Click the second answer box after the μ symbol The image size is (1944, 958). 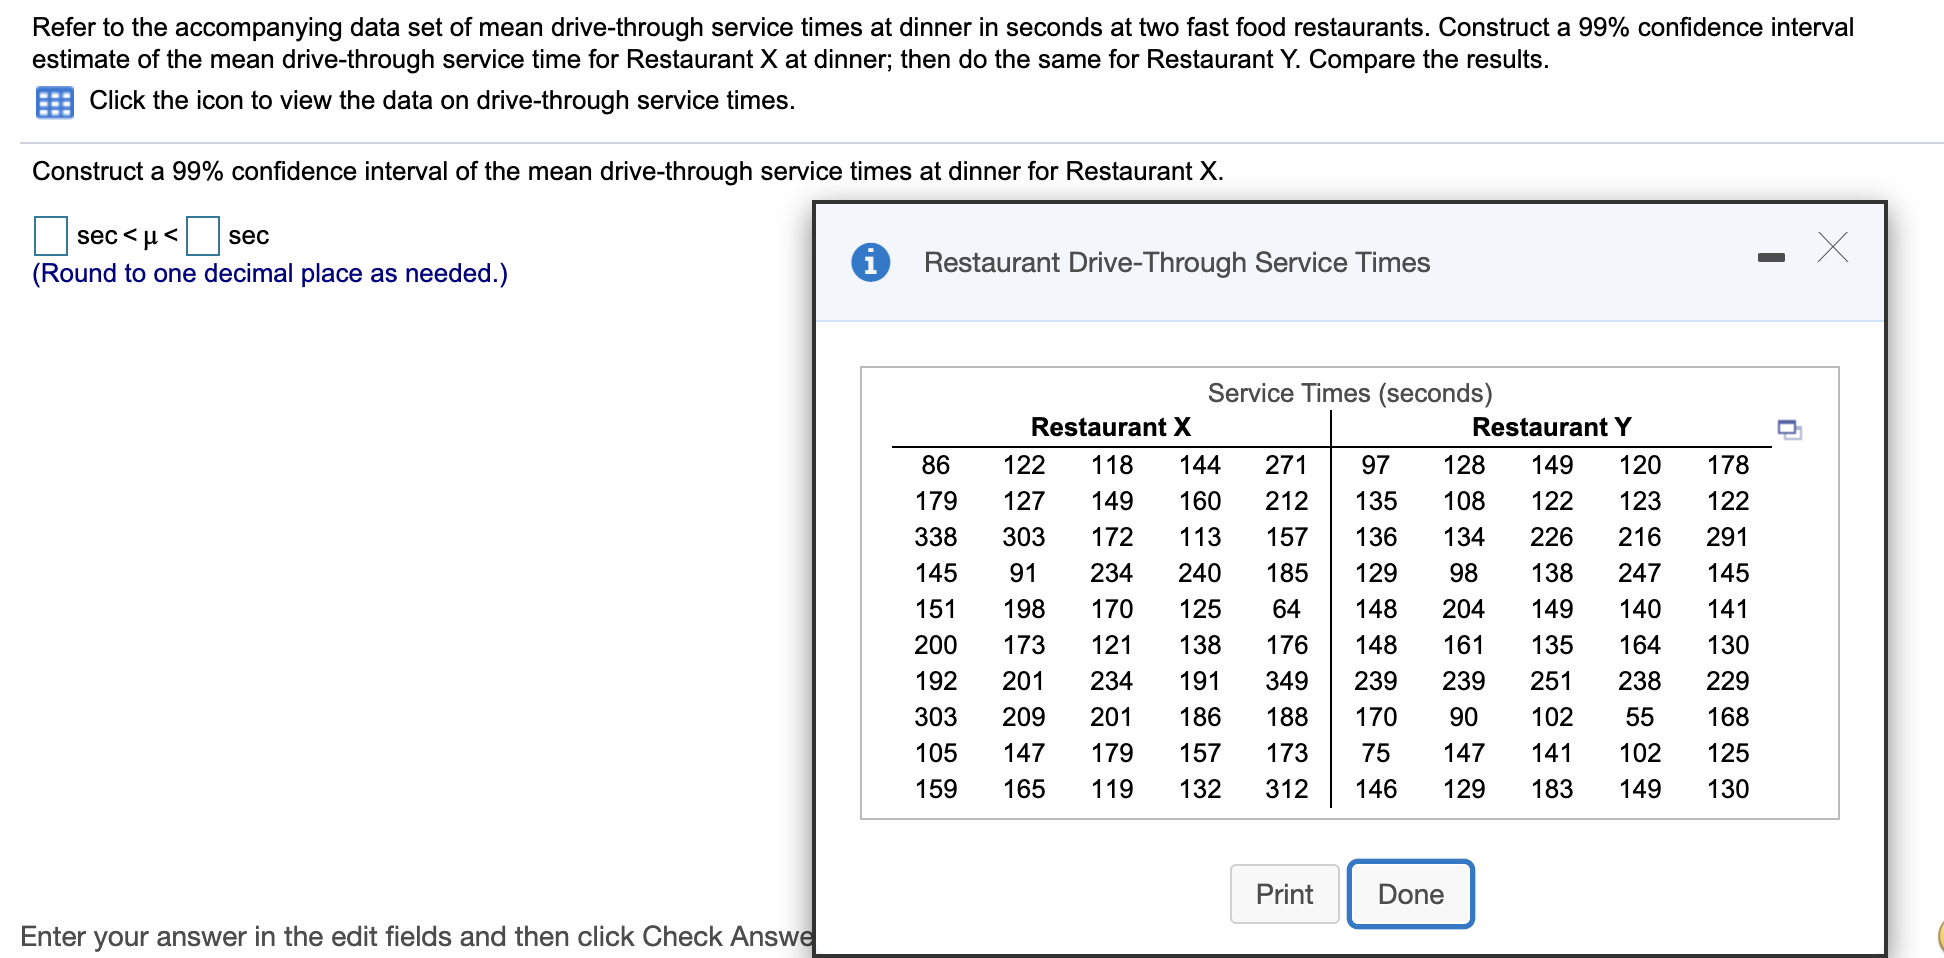click(x=202, y=235)
